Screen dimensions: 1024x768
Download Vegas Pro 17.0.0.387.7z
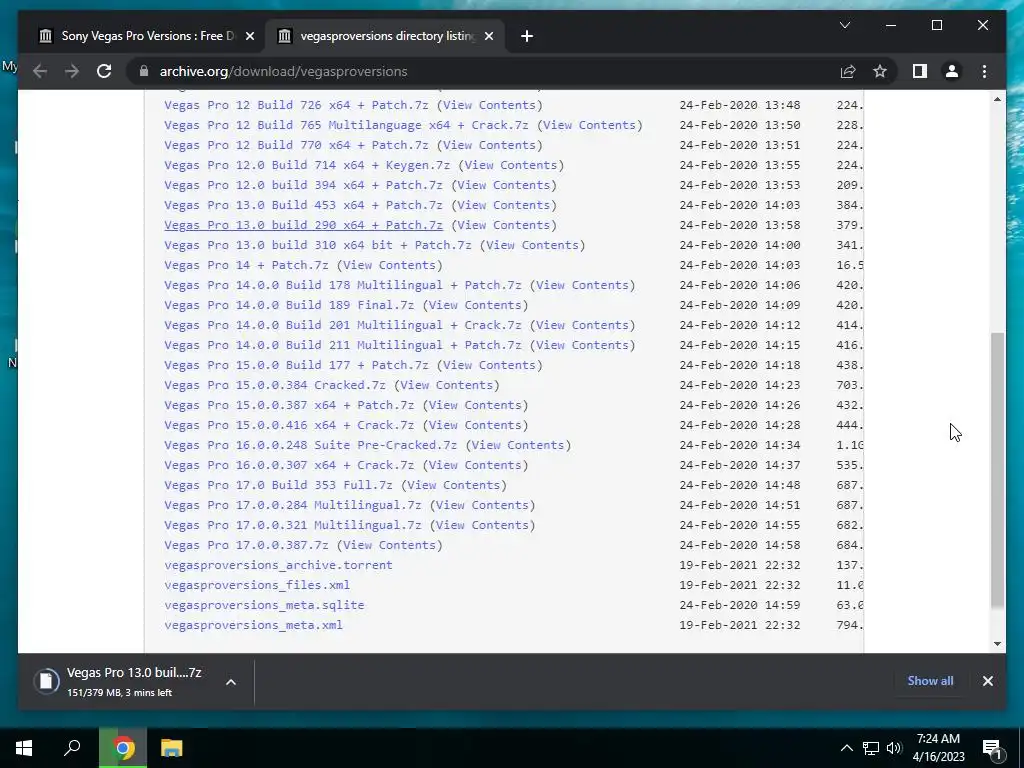click(x=246, y=545)
